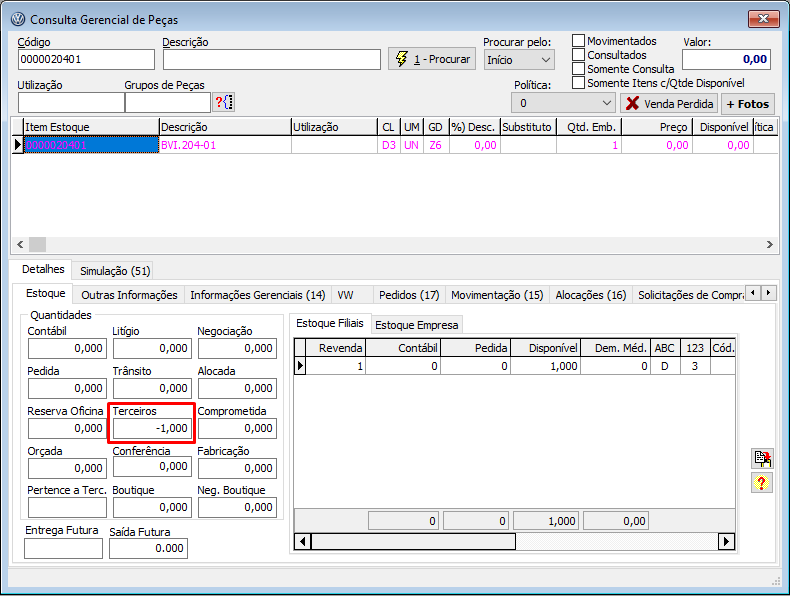Click the Item Estoque column header
The image size is (790, 596).
(x=91, y=127)
